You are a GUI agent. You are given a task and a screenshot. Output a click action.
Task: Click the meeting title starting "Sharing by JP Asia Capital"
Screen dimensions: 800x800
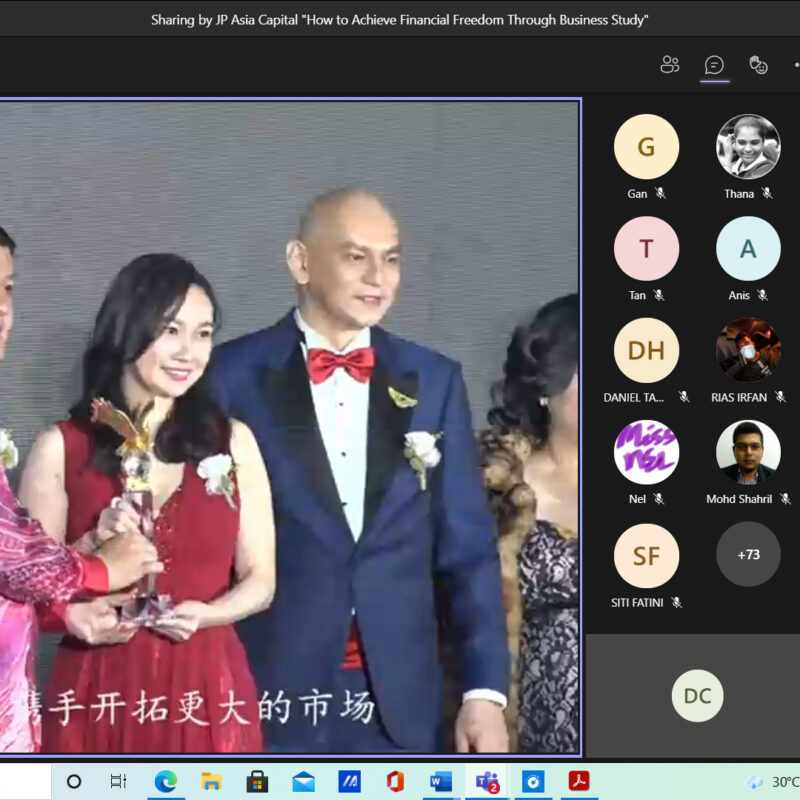pos(399,20)
